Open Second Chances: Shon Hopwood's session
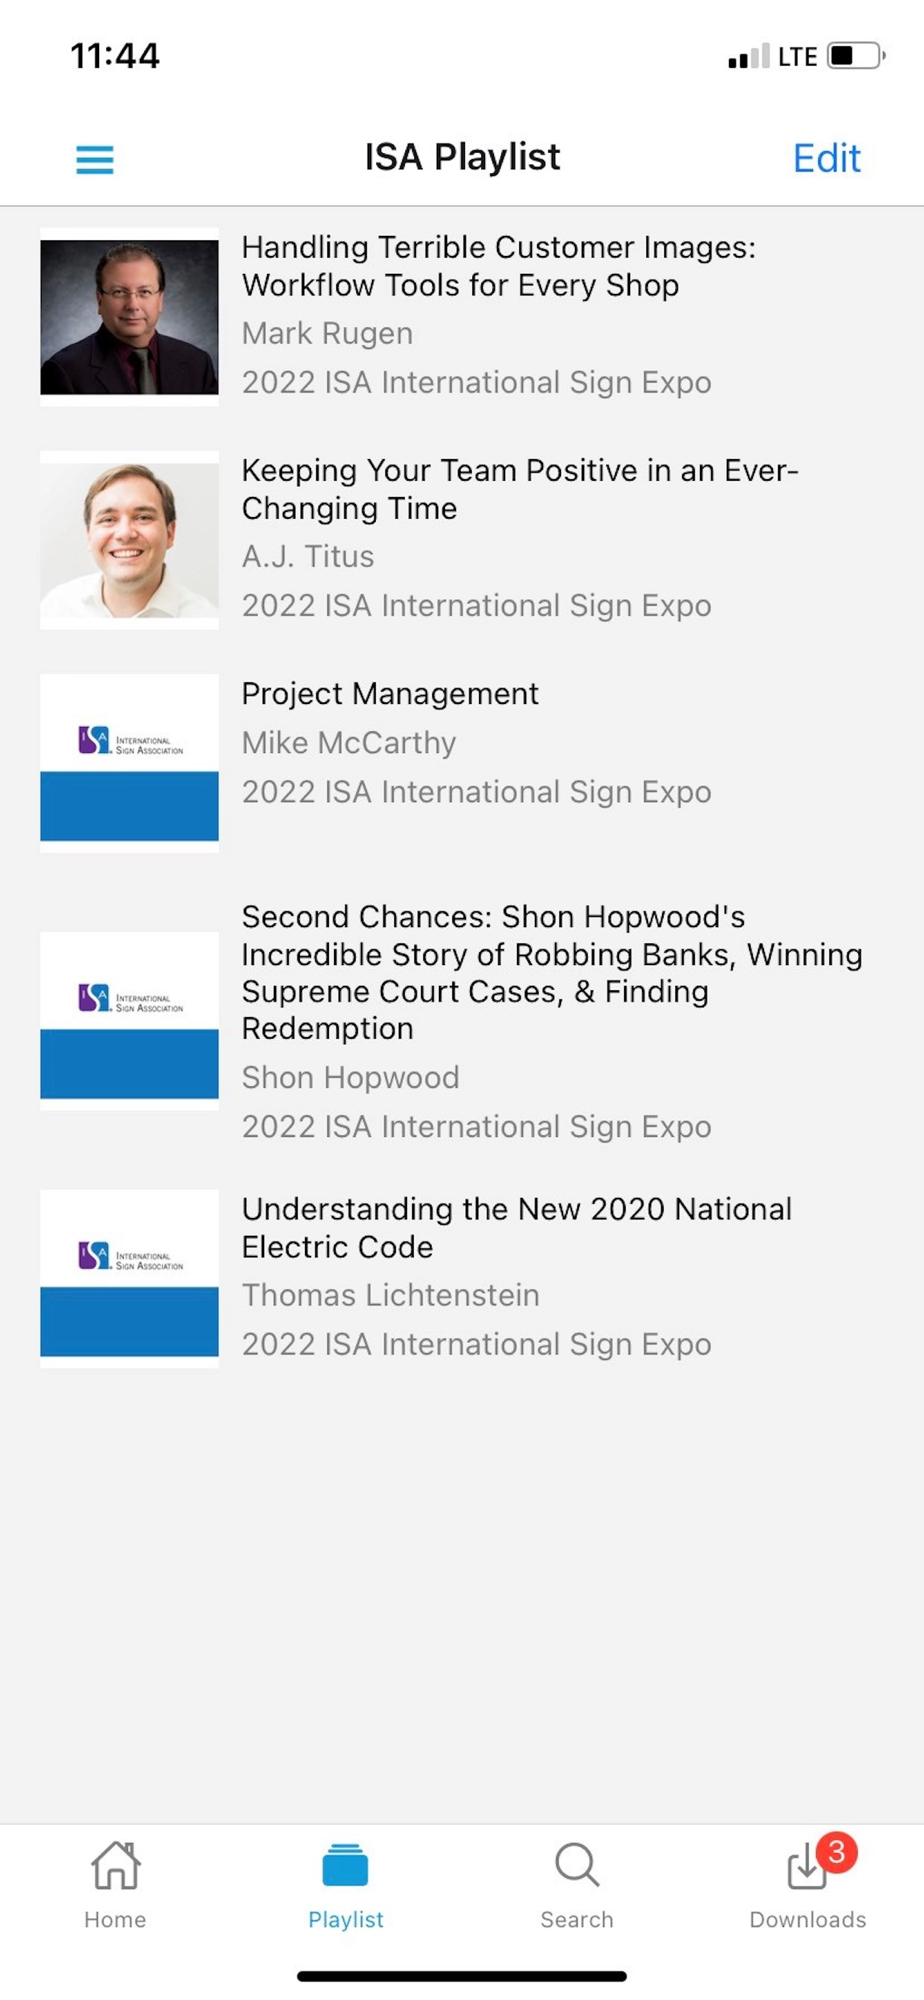The image size is (924, 2000). pyautogui.click(x=551, y=972)
